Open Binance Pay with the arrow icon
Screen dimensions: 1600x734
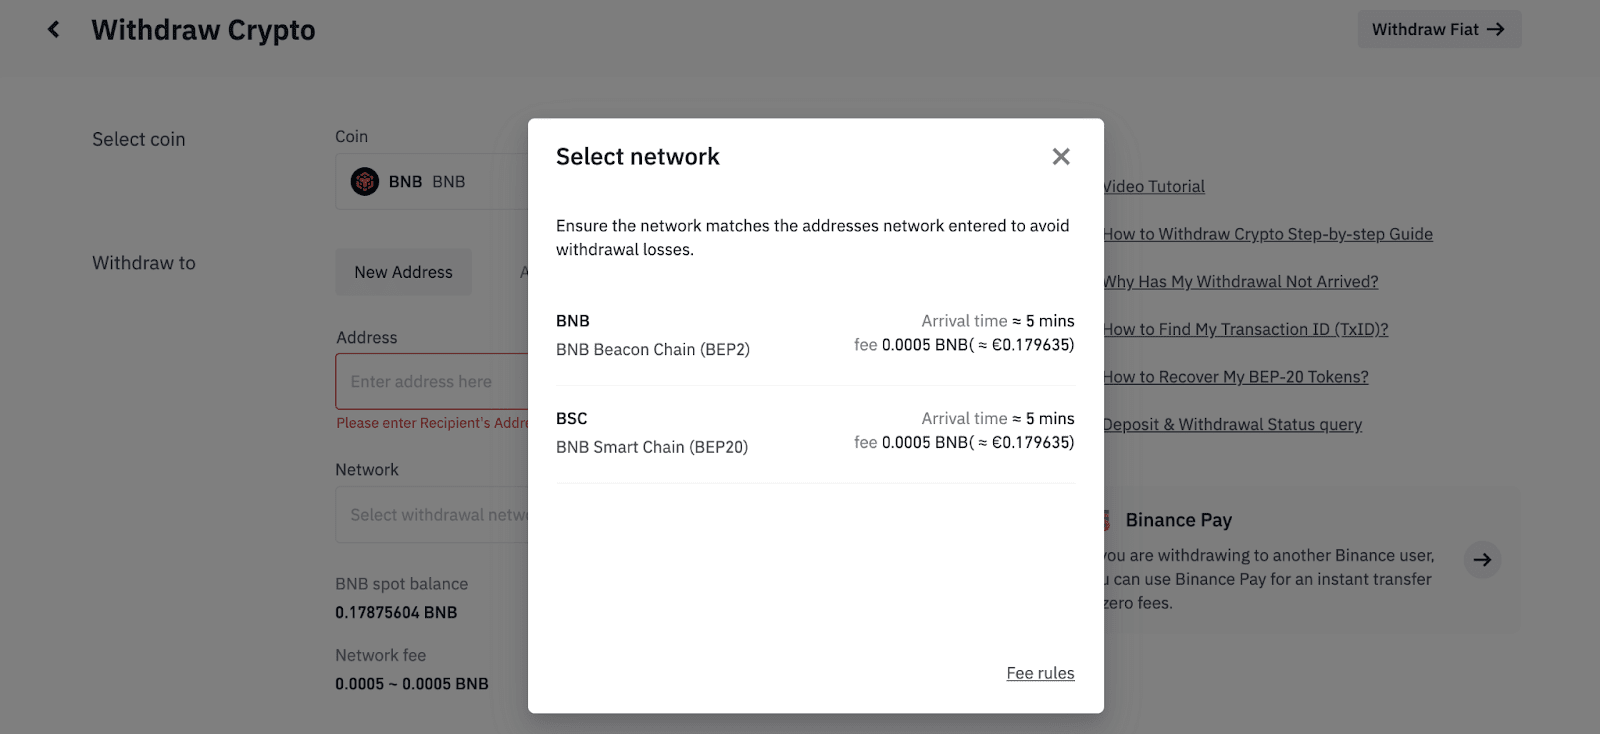coord(1482,560)
